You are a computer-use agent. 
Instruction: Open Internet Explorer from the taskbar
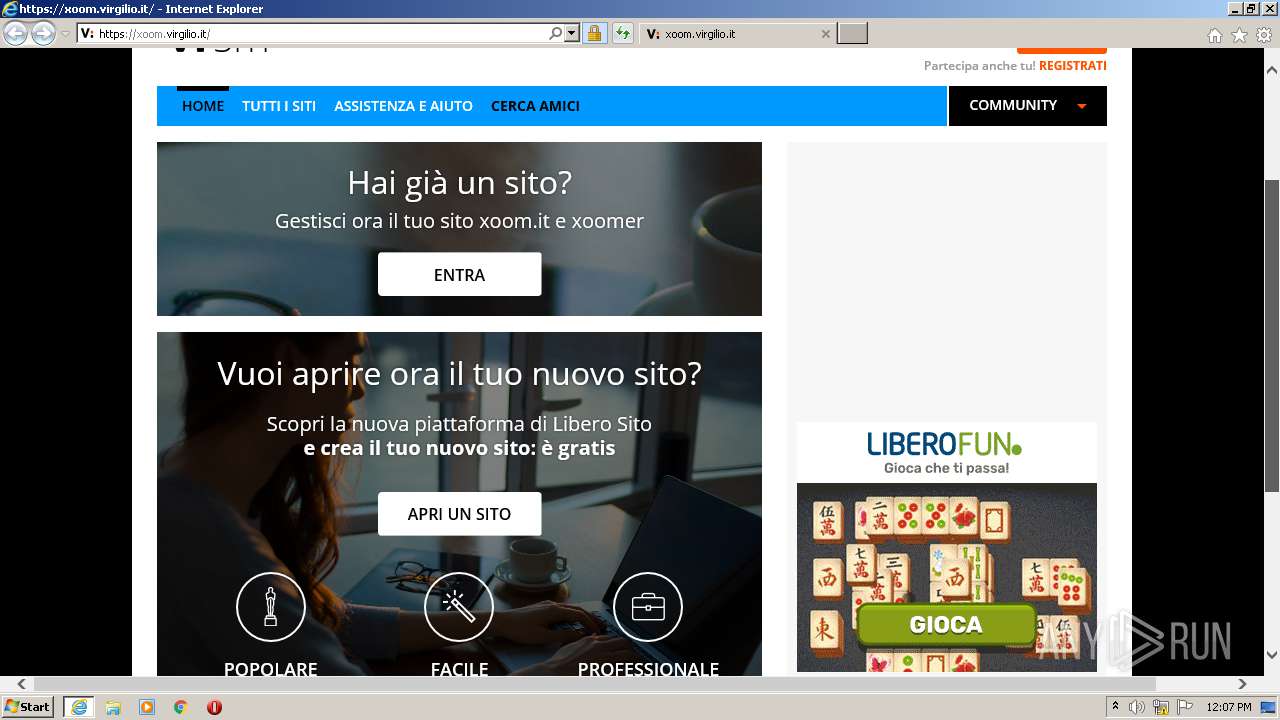(x=78, y=707)
